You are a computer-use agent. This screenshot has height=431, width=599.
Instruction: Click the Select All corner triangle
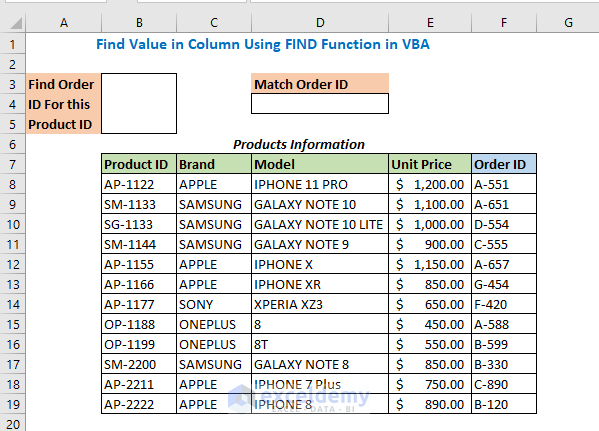pos(16,23)
